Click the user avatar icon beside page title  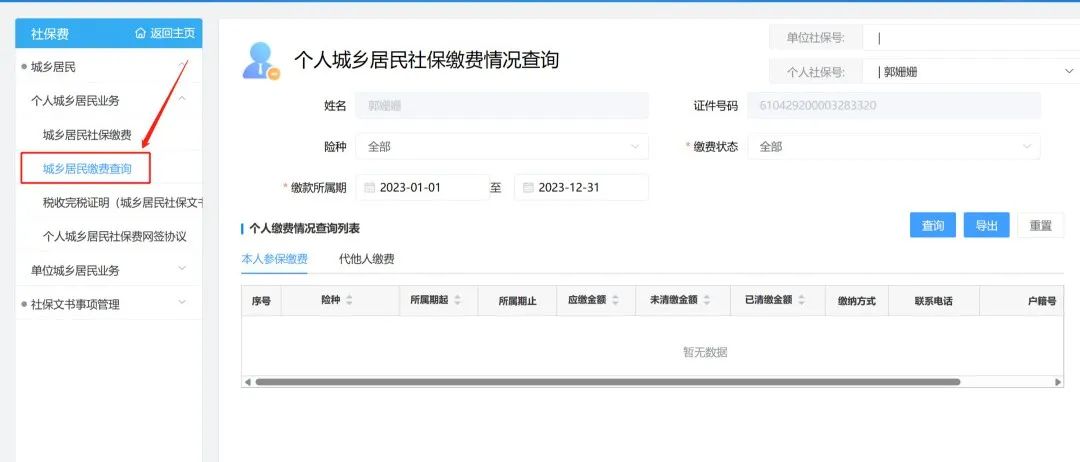pos(260,60)
